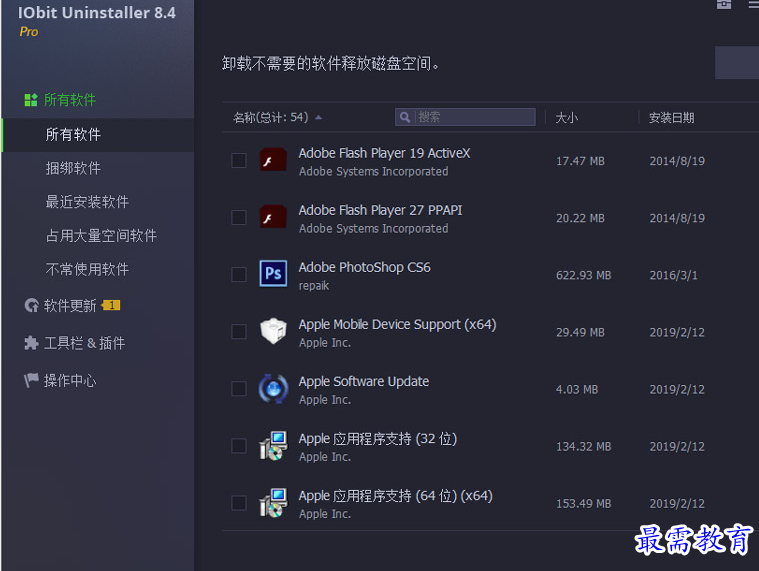Screen dimensions: 759x571
Task: Click the 2016/3/1 install date
Action: coord(673,275)
